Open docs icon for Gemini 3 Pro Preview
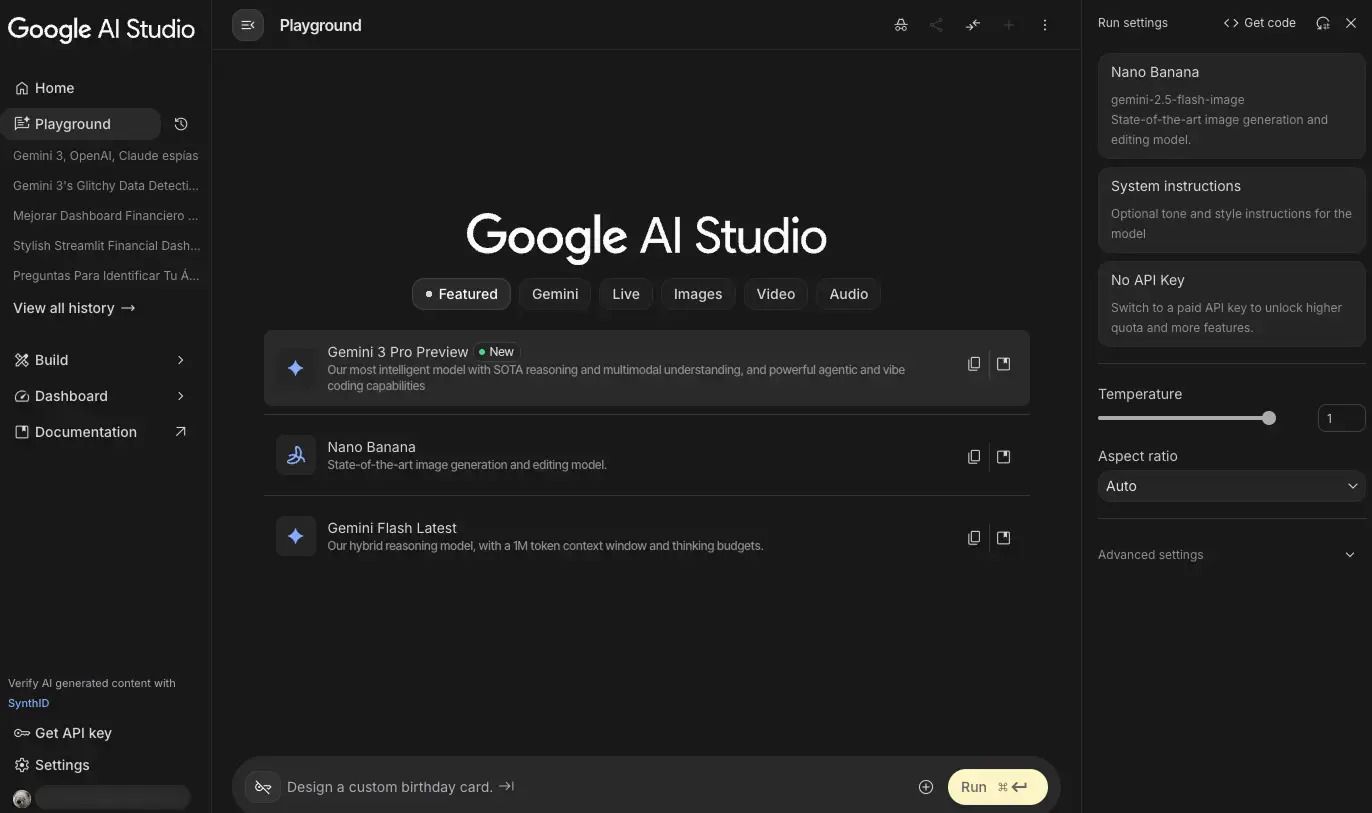This screenshot has height=813, width=1372. coord(1004,364)
